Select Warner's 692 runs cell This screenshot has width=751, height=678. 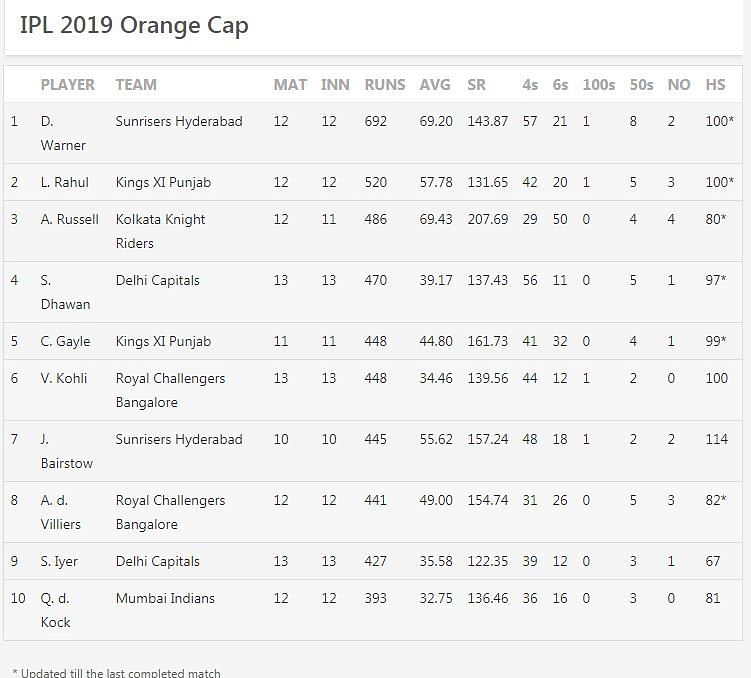[x=376, y=121]
